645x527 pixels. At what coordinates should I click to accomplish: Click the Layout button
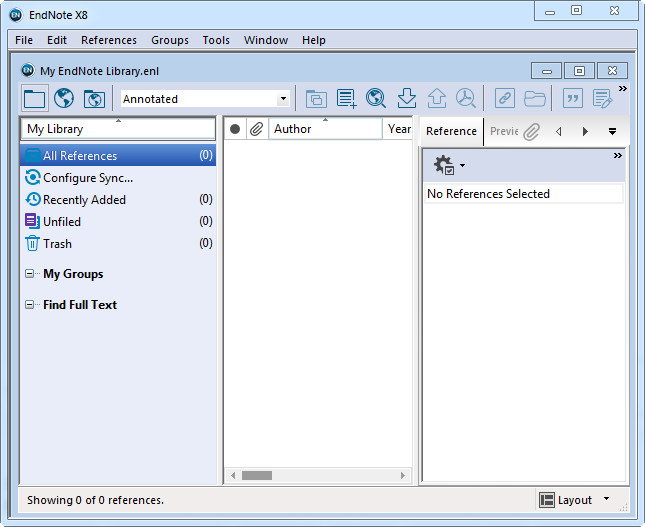pos(575,500)
